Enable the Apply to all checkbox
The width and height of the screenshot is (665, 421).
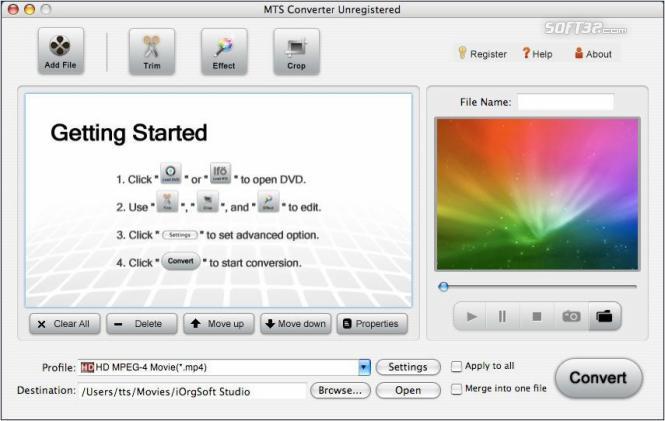pos(456,366)
